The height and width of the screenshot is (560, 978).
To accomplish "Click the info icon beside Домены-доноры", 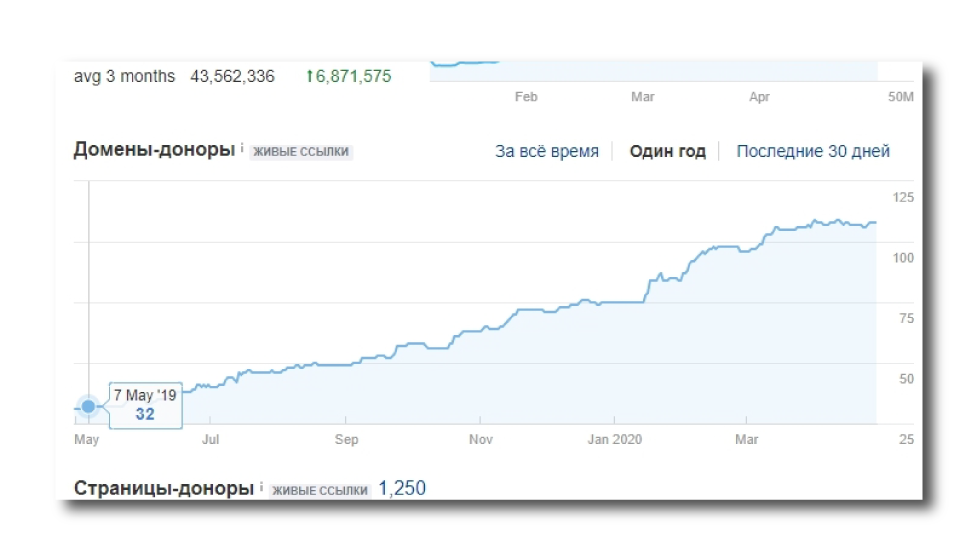I will pos(242,148).
